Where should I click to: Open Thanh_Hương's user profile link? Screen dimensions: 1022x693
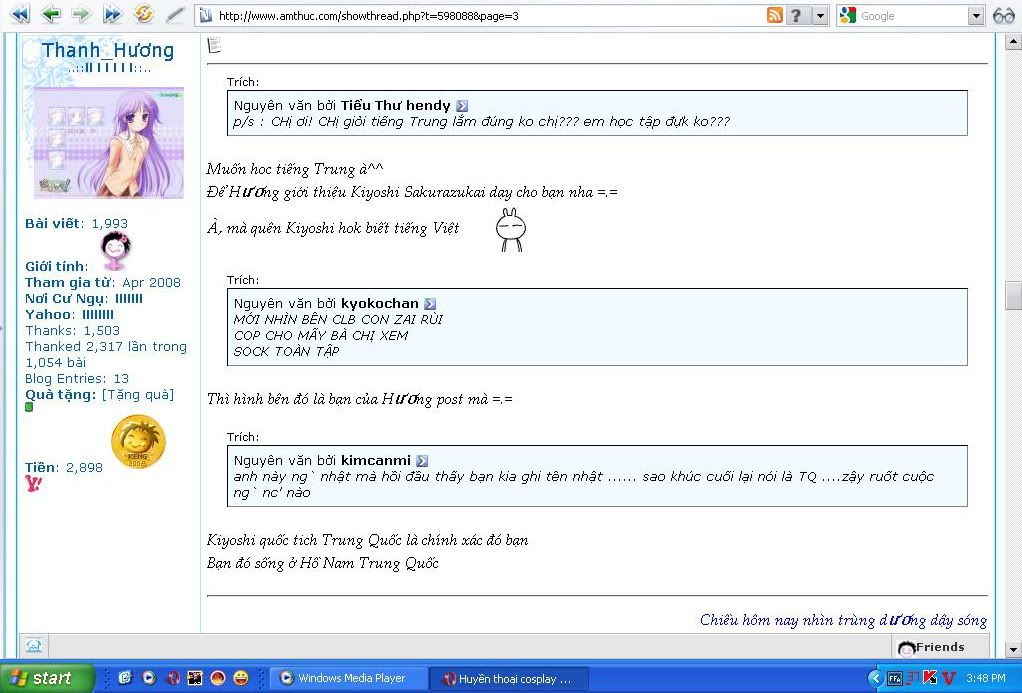click(108, 50)
